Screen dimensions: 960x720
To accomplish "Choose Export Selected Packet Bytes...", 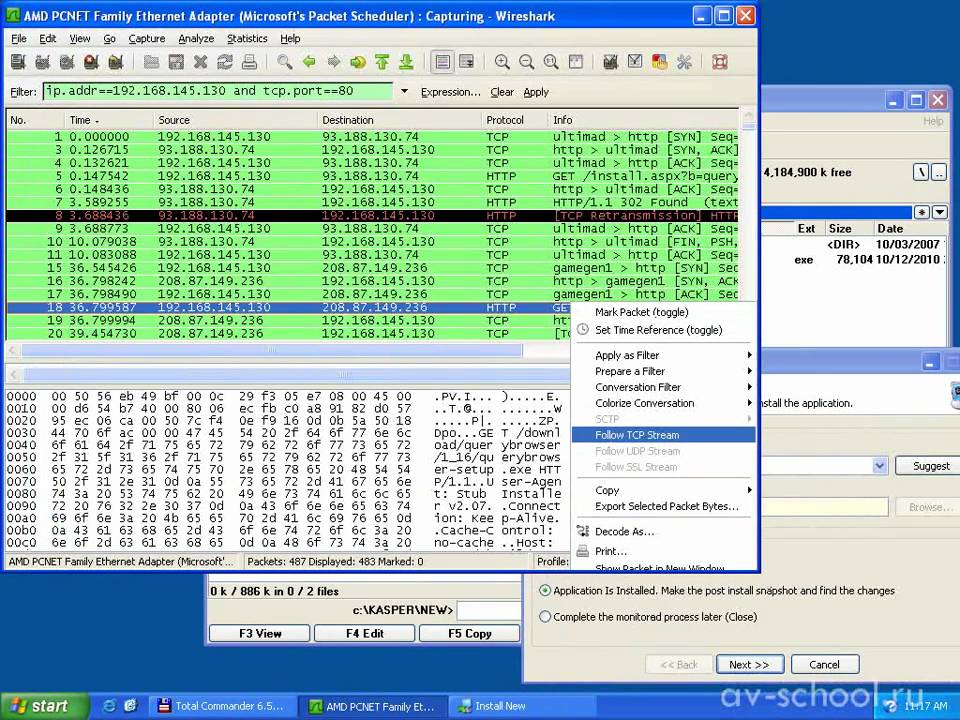I will (x=663, y=506).
